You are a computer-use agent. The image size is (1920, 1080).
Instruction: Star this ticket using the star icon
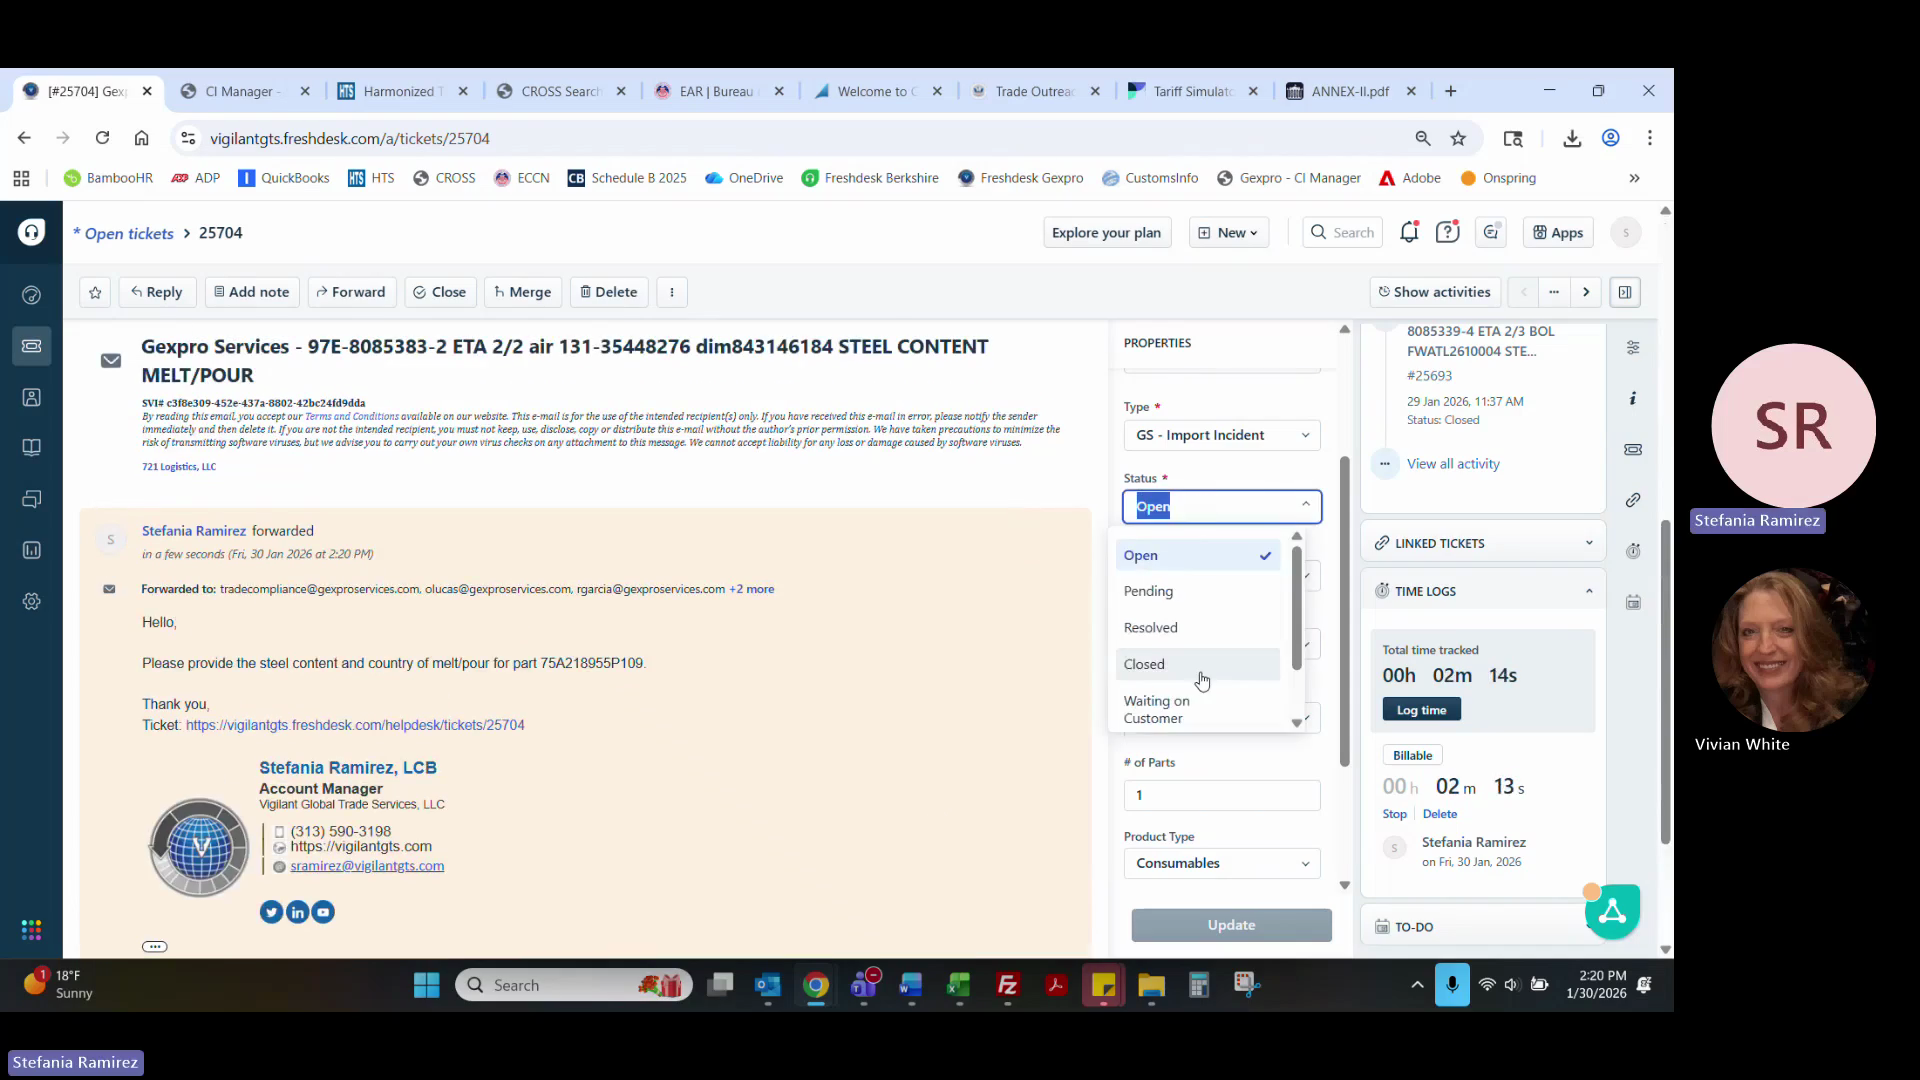point(95,292)
